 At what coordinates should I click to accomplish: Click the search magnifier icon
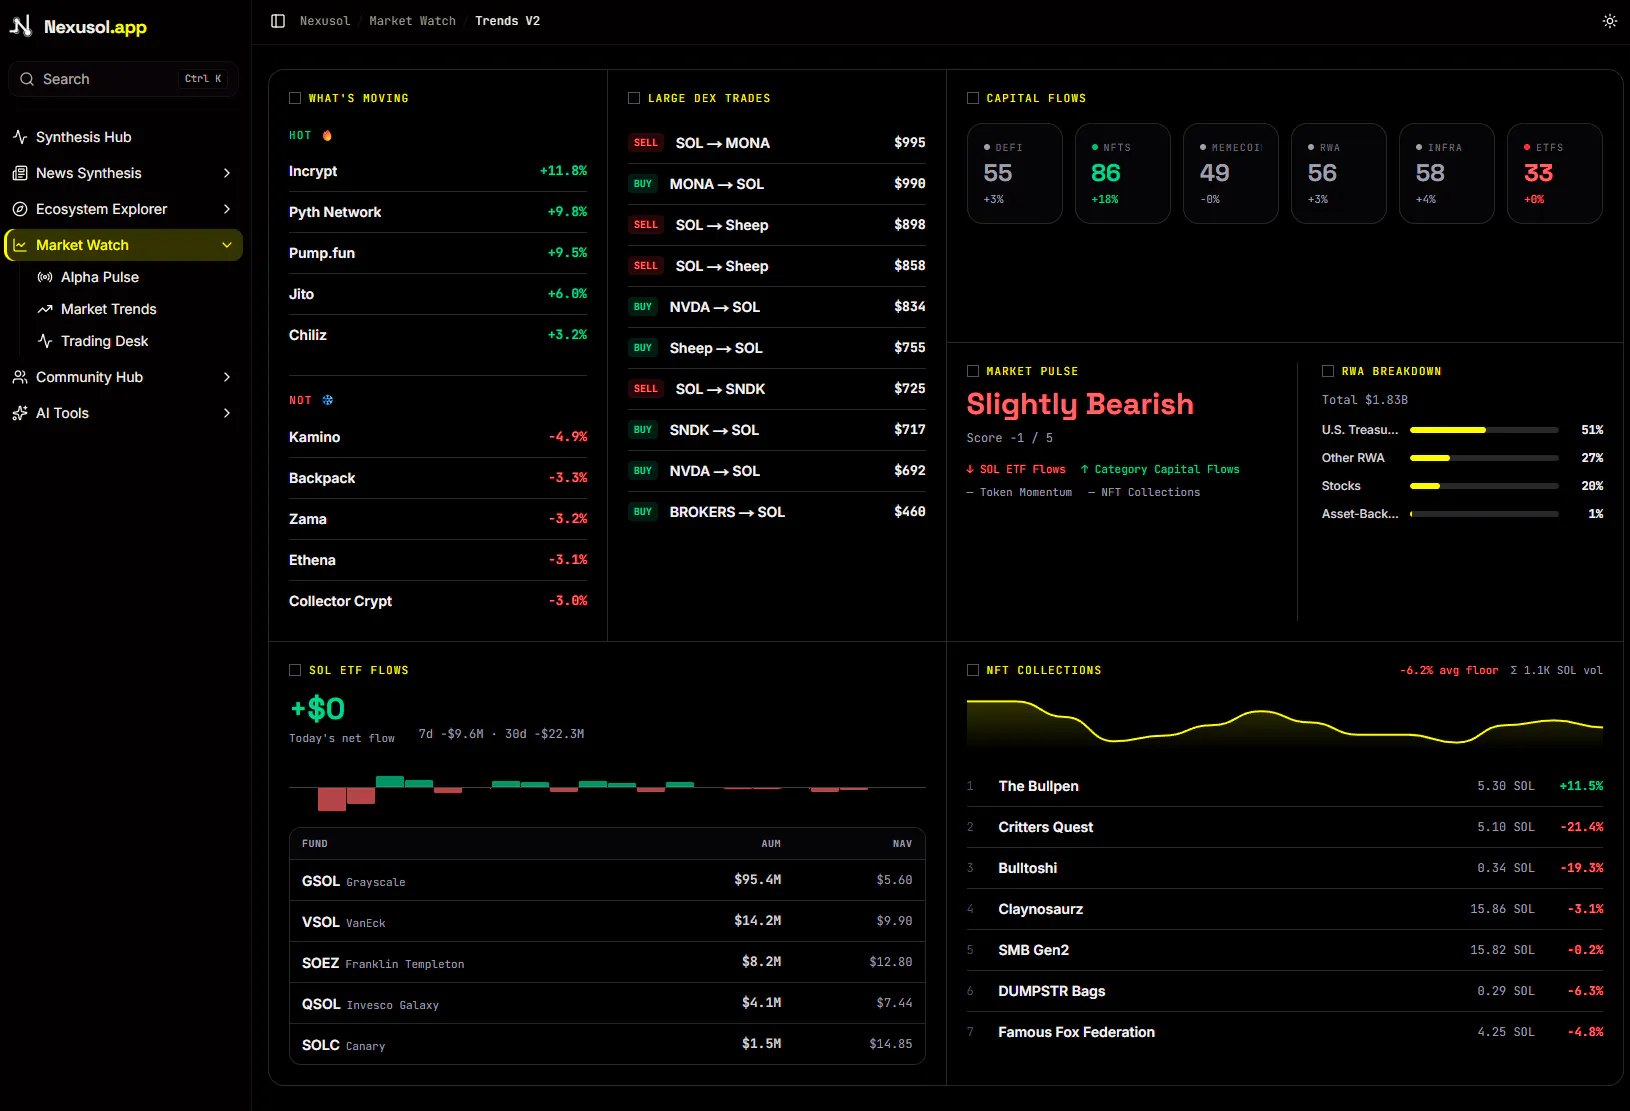pos(27,79)
